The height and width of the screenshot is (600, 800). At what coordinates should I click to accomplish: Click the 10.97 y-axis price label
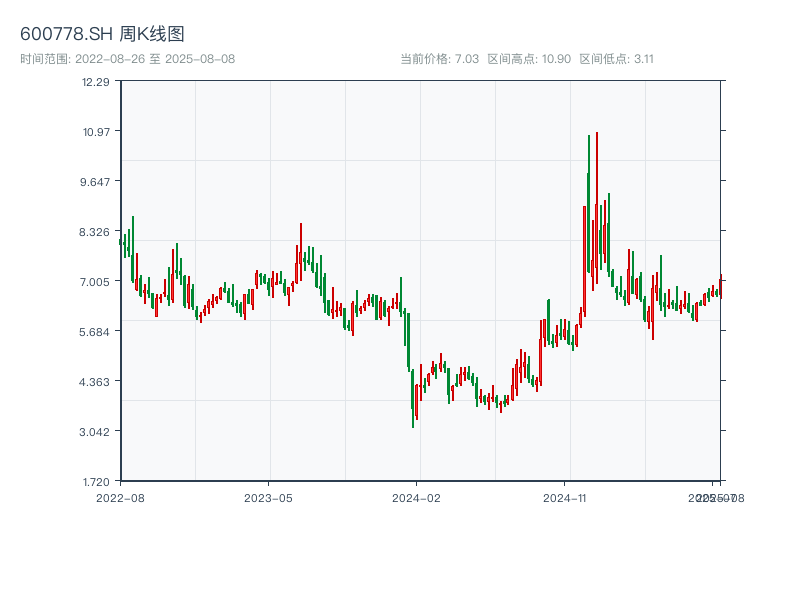(96, 132)
